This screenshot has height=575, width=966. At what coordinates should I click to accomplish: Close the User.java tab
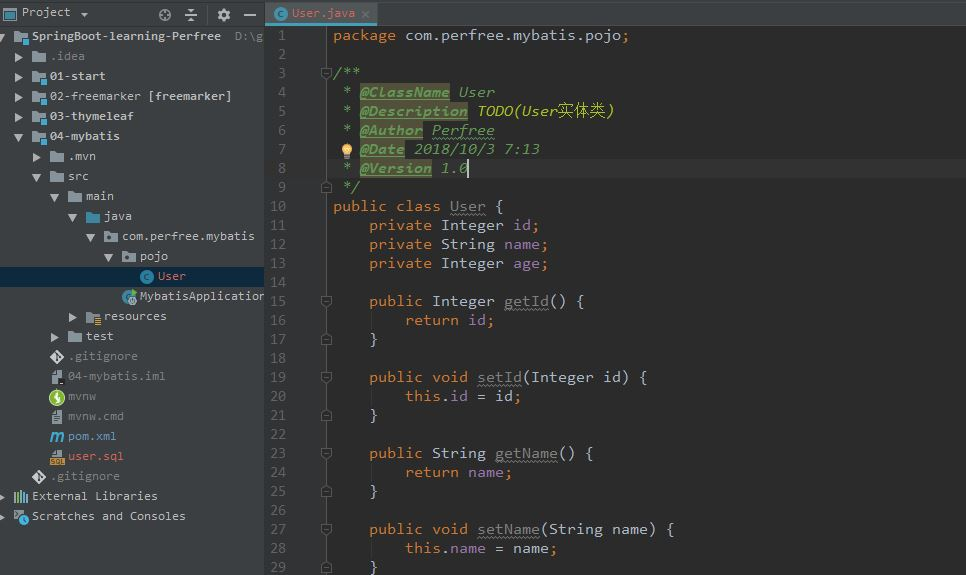[366, 14]
